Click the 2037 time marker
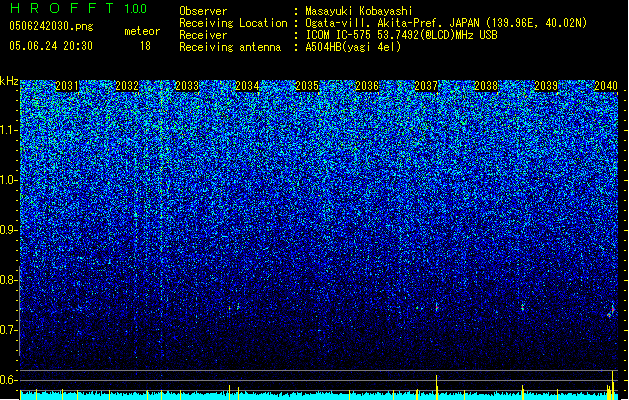629x400 pixels. 426,86
